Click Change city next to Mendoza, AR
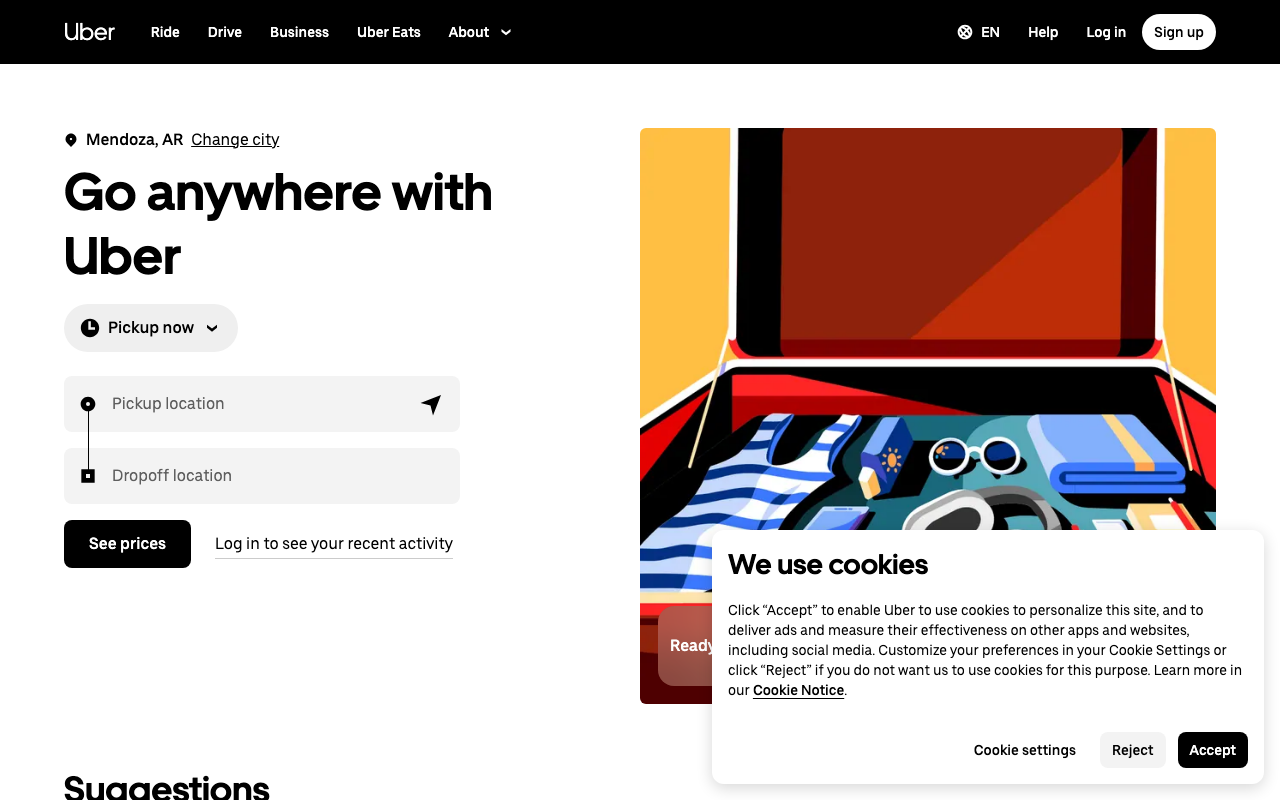 (235, 139)
